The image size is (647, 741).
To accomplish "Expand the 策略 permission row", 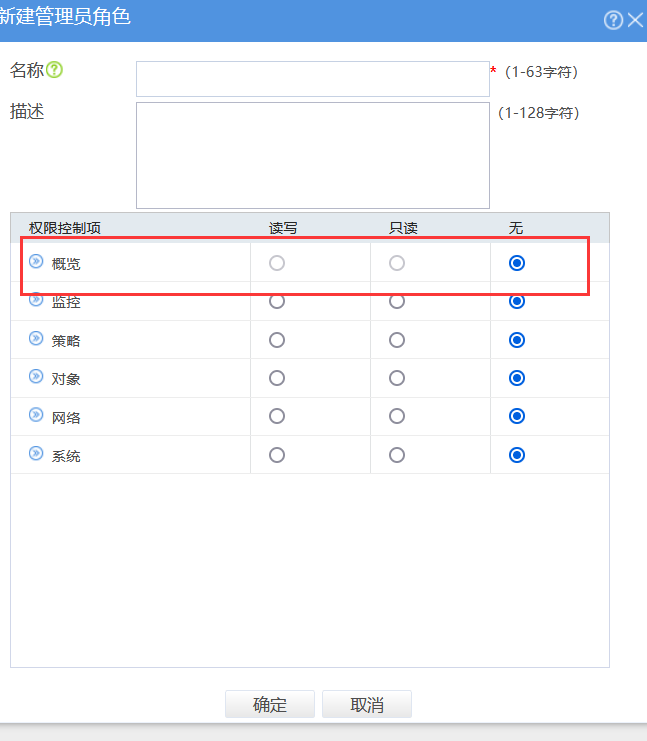I will (36, 339).
